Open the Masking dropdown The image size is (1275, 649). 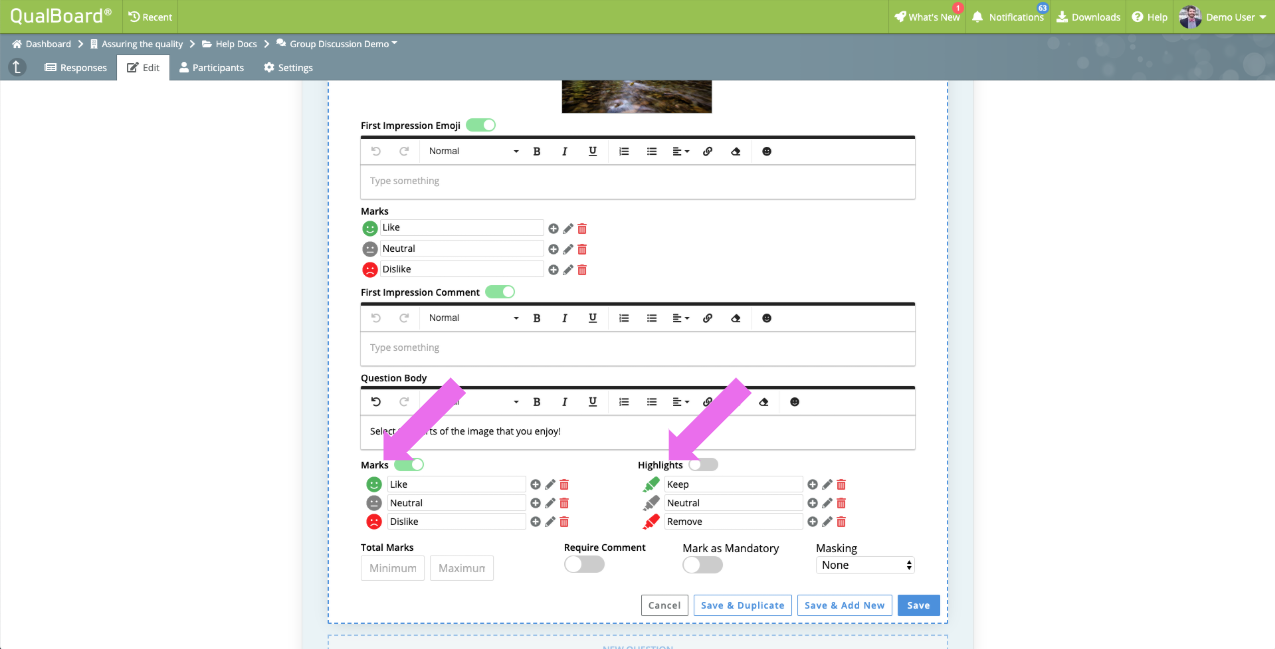click(x=865, y=565)
